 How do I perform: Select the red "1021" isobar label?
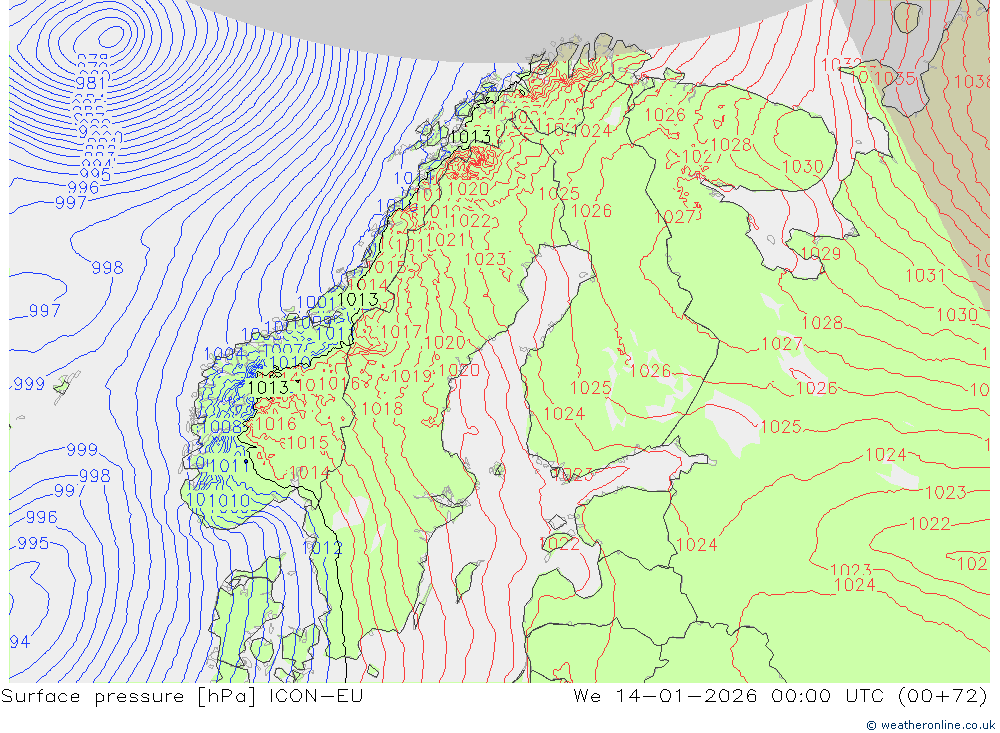pos(446,240)
